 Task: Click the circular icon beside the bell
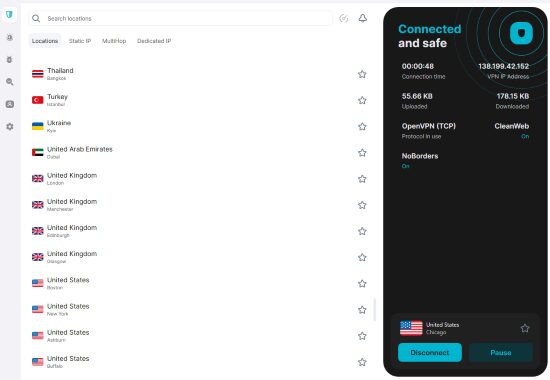click(x=344, y=18)
